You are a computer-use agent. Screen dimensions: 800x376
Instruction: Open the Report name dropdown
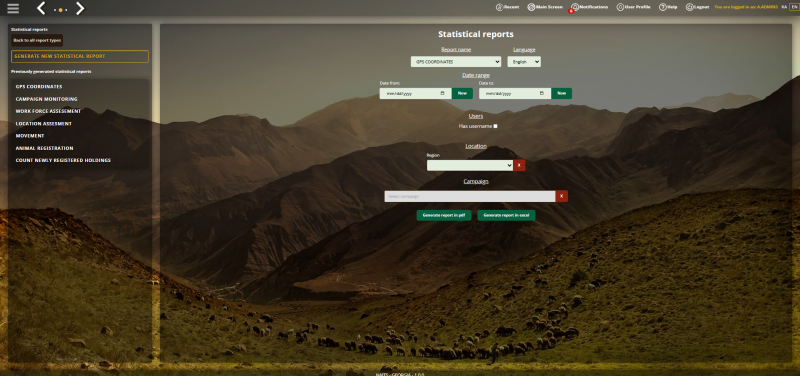456,62
